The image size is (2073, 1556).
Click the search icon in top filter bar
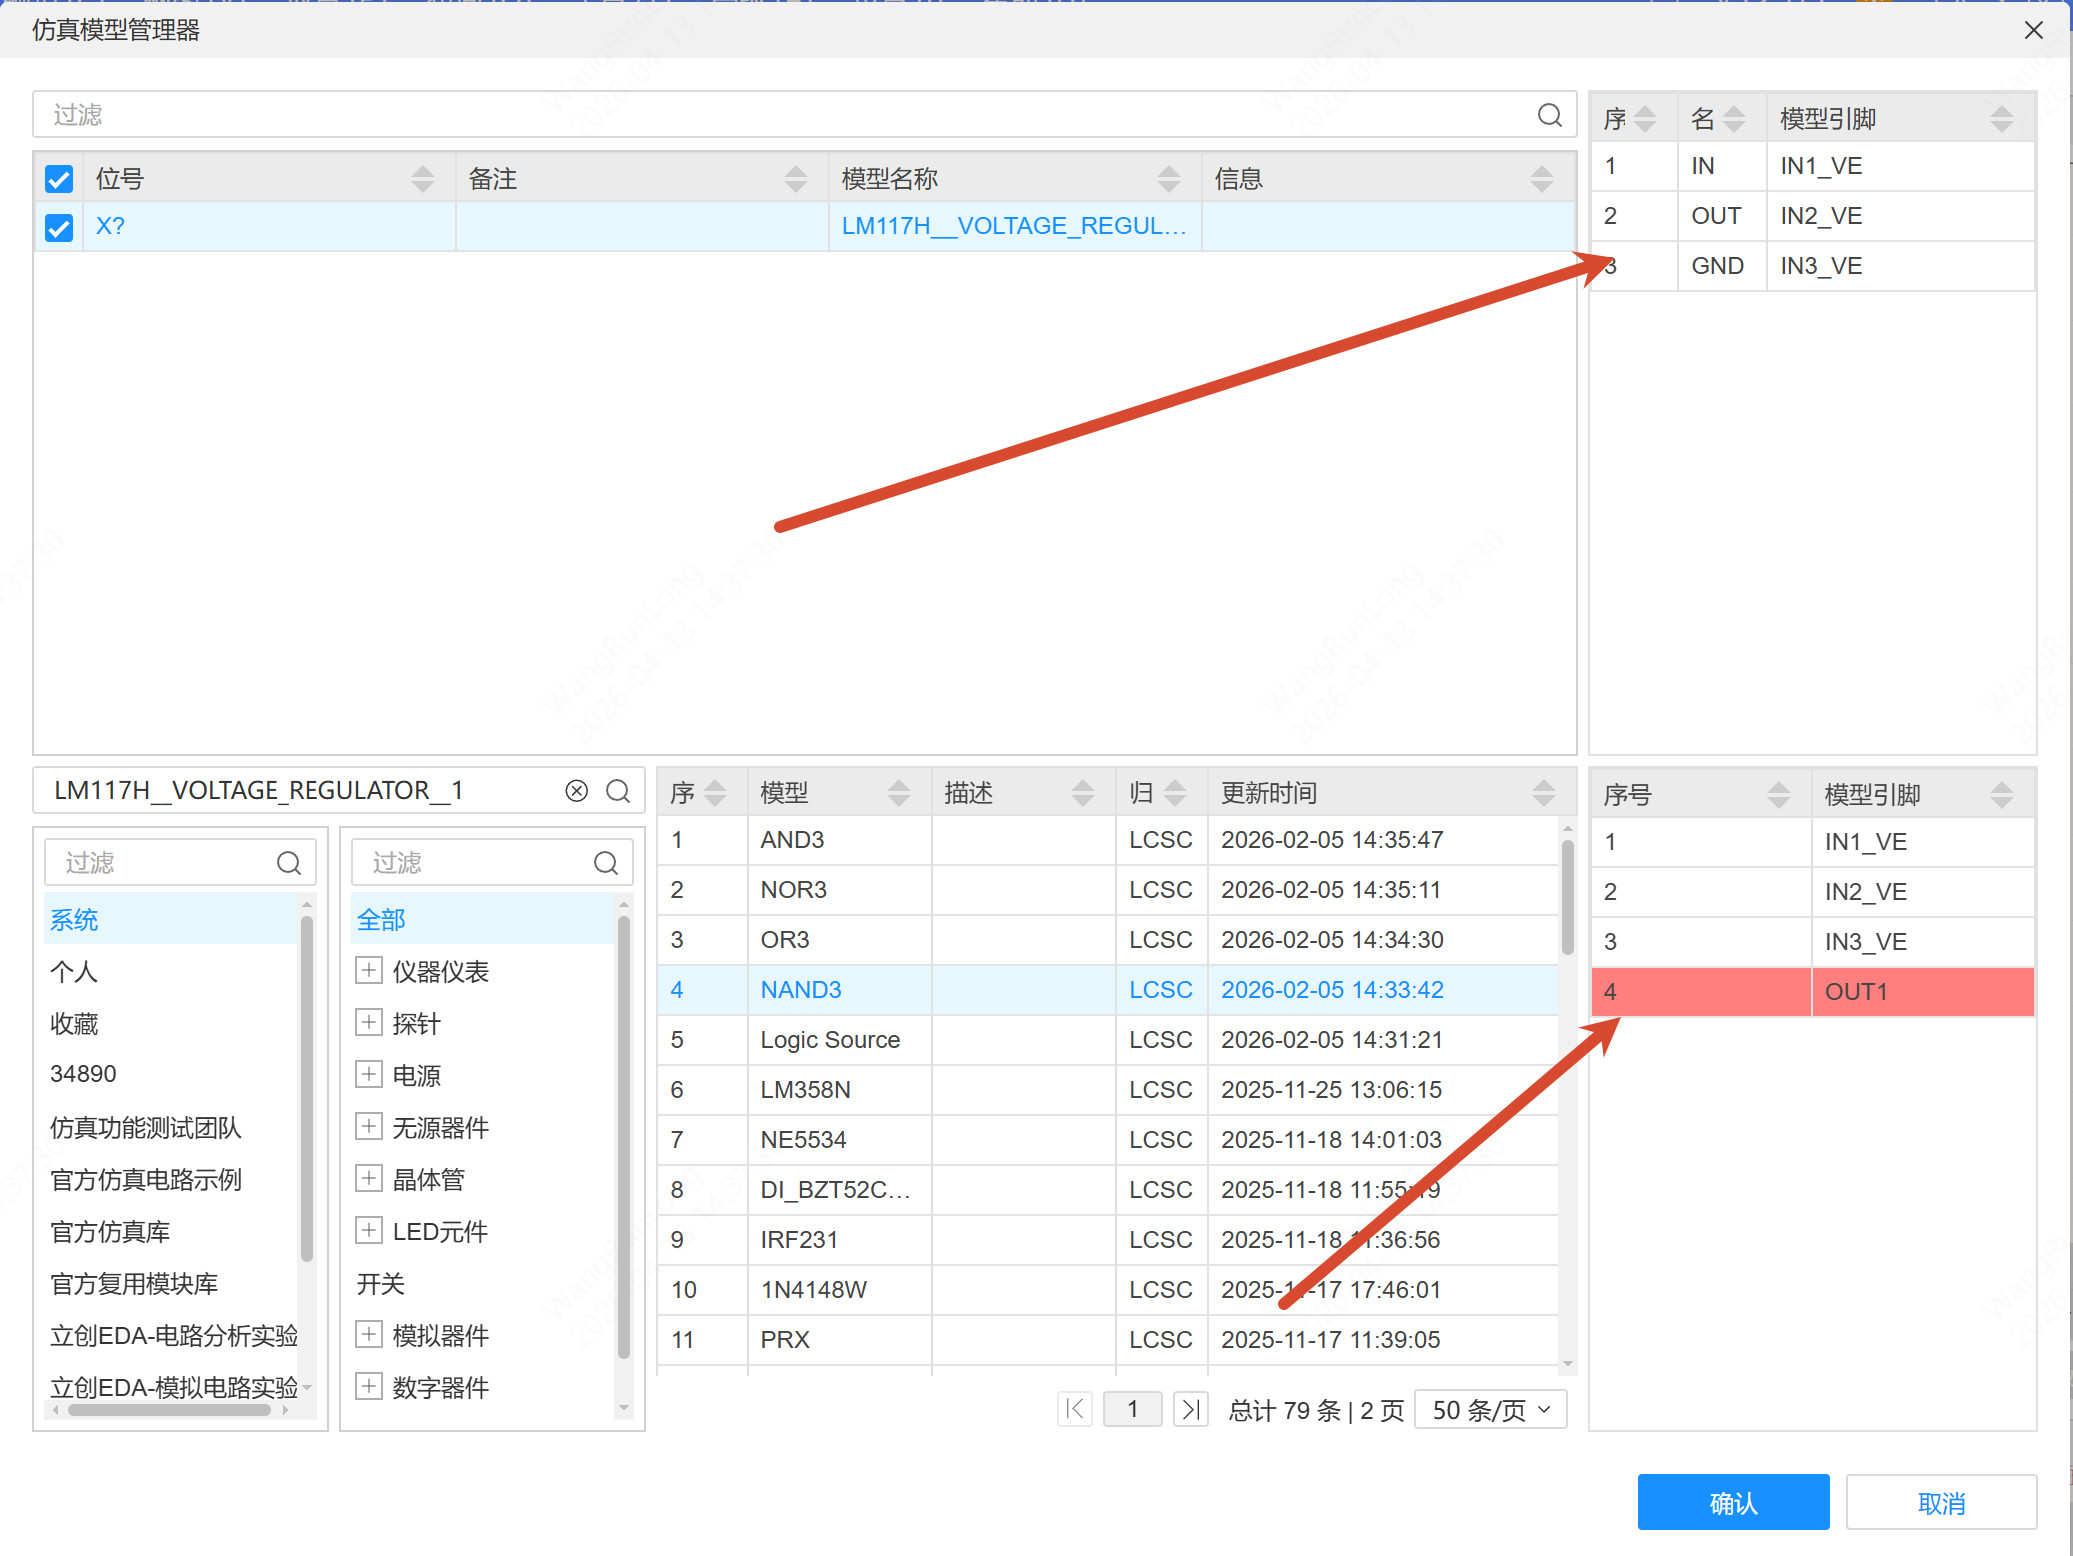tap(1549, 115)
